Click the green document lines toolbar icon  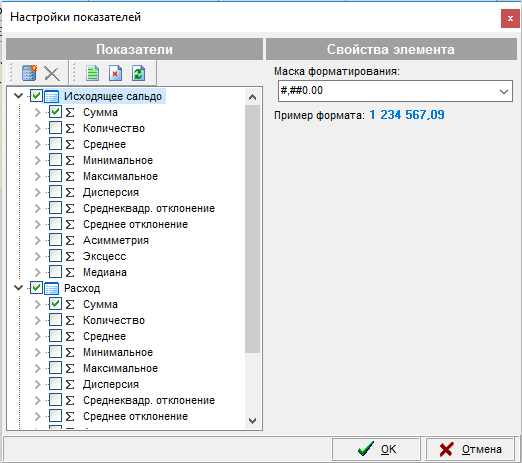(x=92, y=73)
